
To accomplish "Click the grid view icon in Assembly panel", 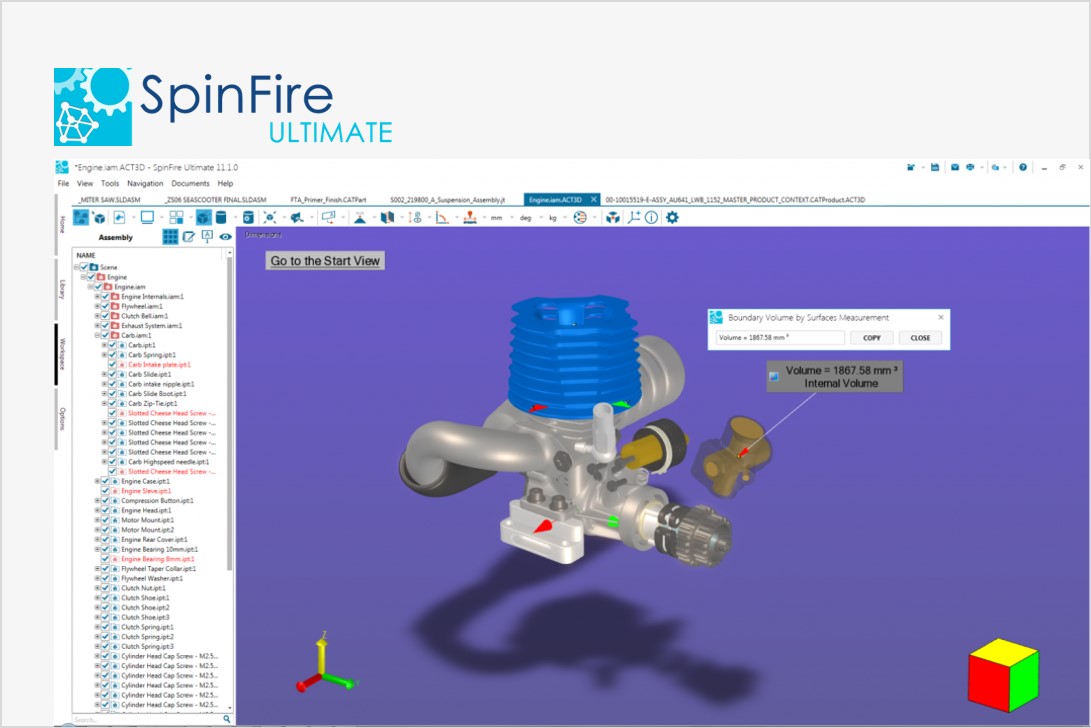I will (x=170, y=237).
